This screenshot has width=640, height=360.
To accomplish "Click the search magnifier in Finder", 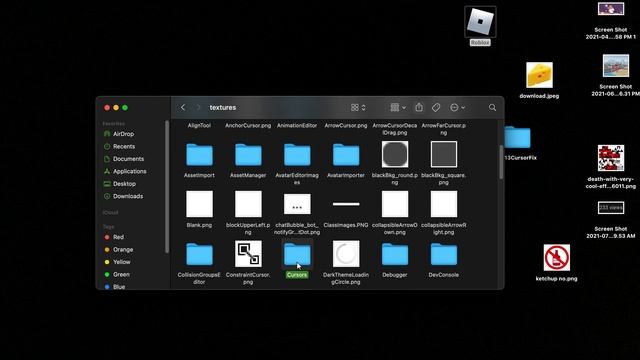I will [492, 107].
